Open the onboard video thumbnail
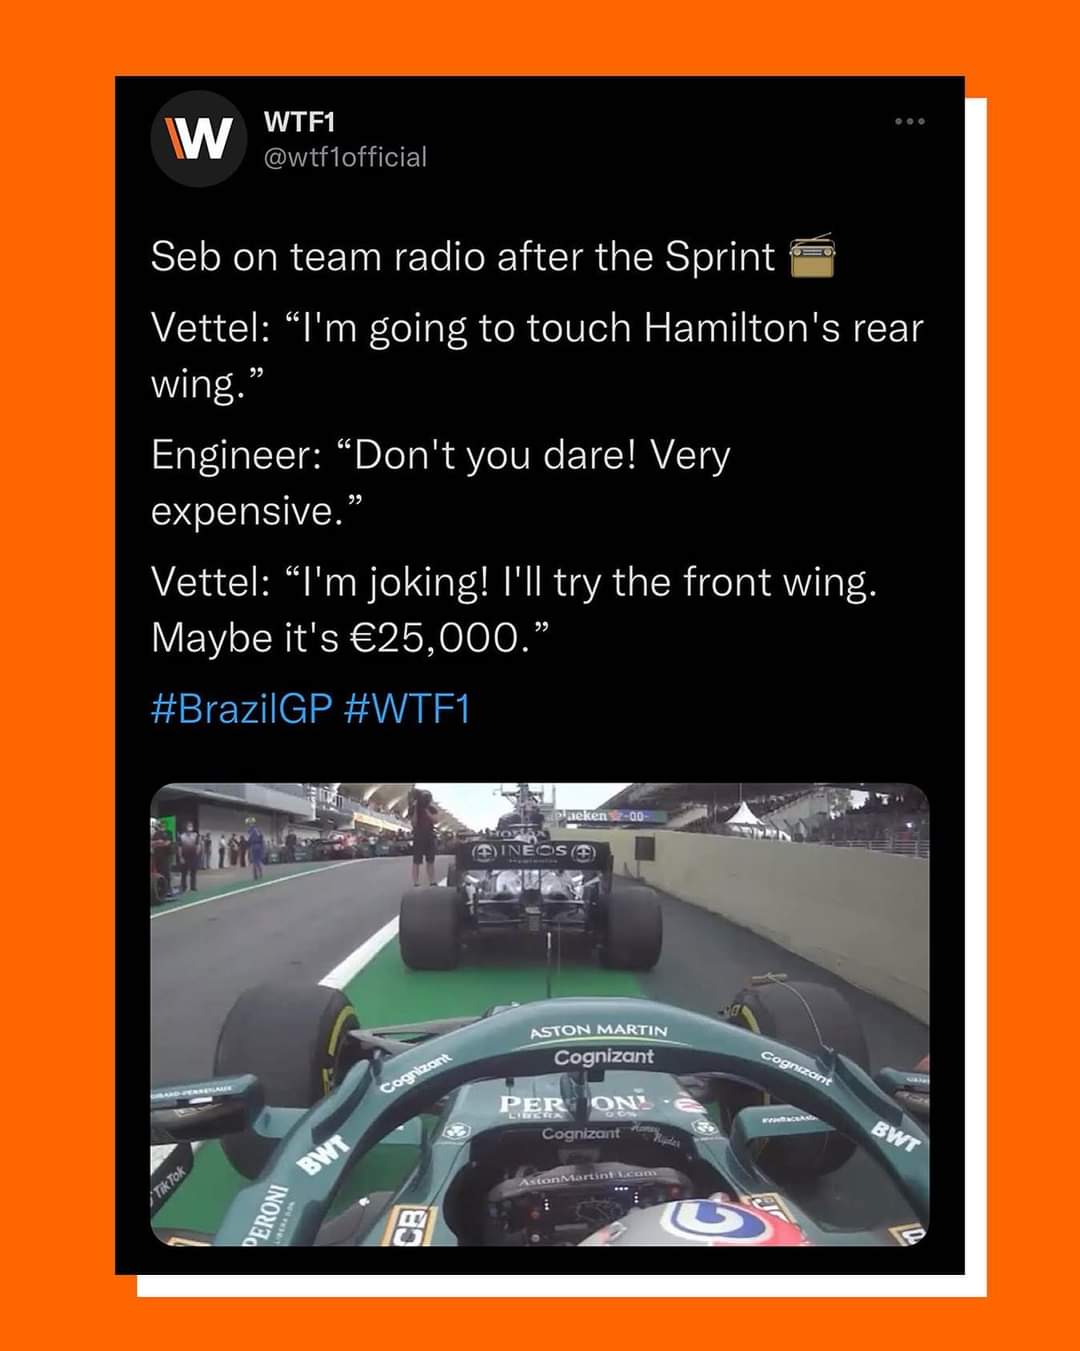The image size is (1080, 1351). [540, 1014]
